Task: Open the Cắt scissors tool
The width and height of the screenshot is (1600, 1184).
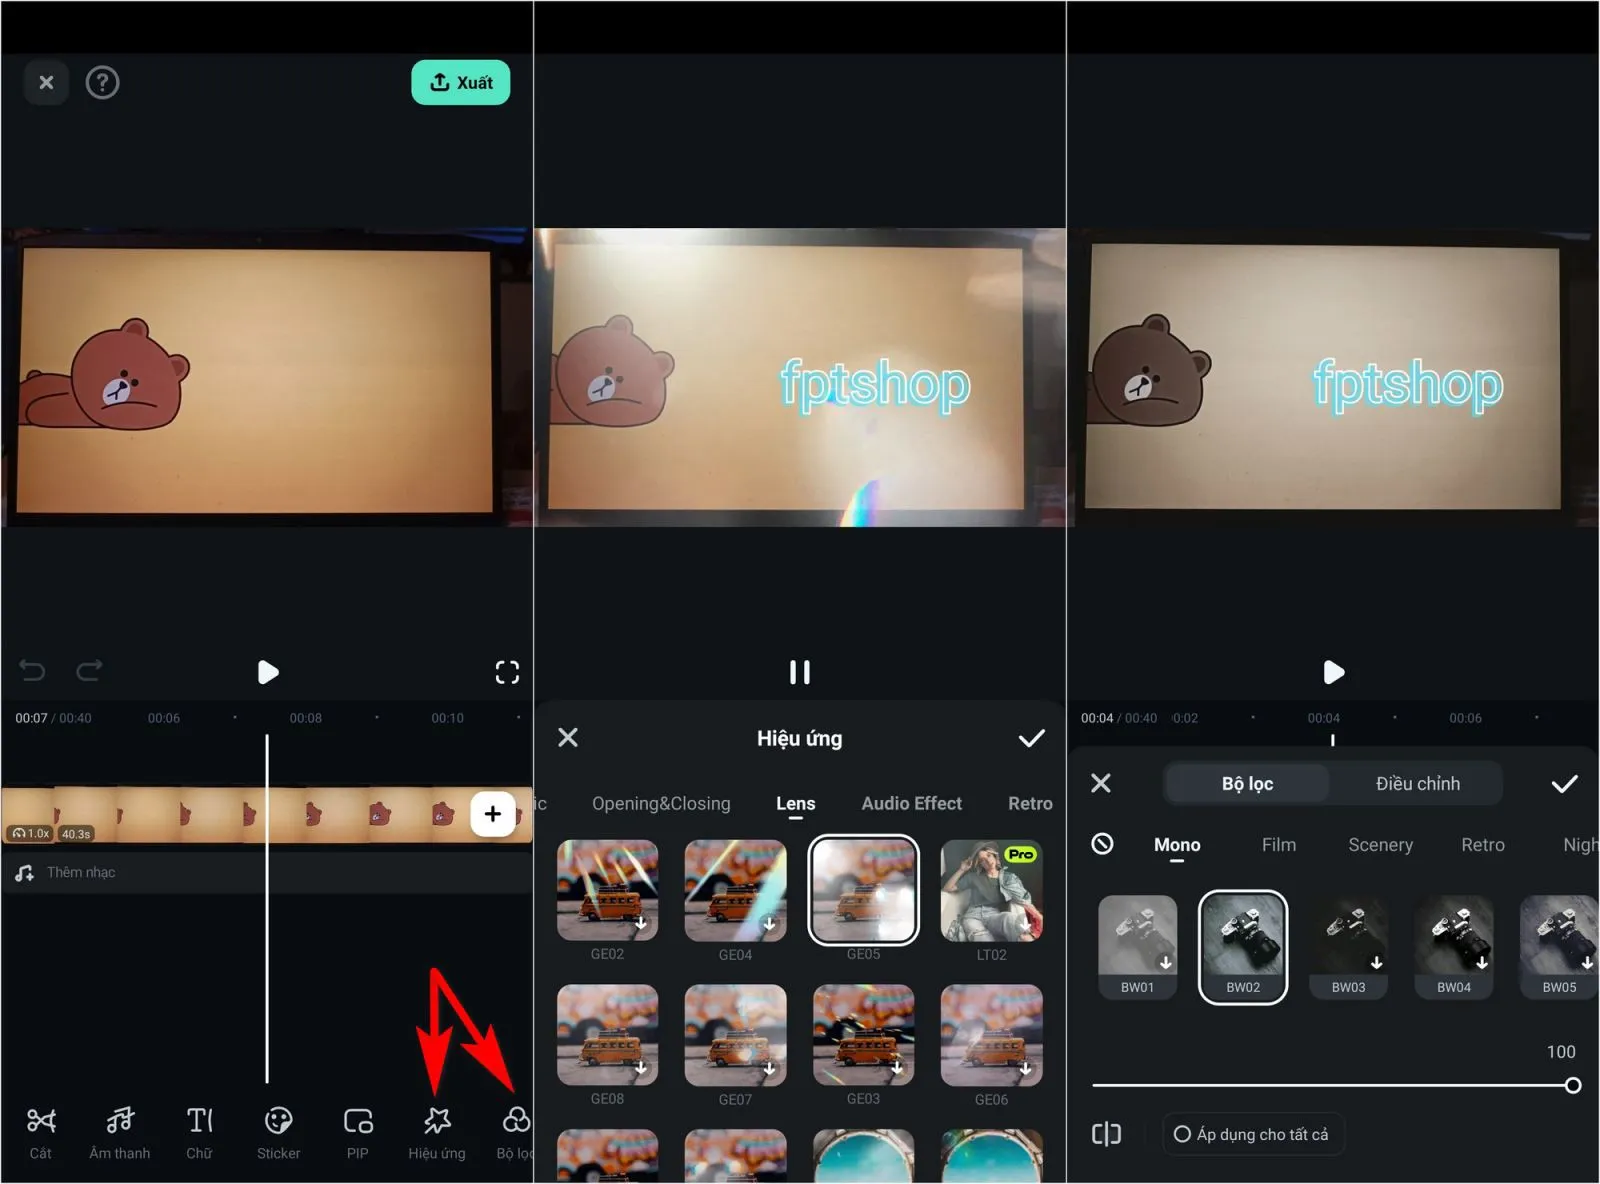Action: 41,1133
